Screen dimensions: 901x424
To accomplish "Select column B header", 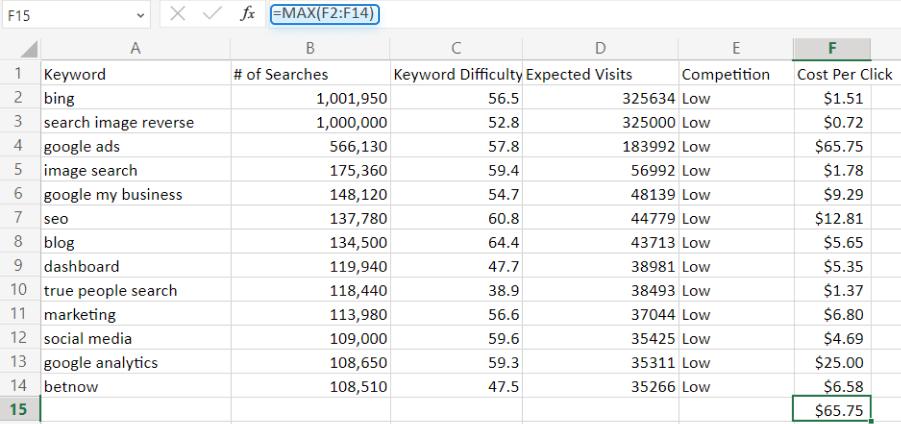I will tap(310, 49).
